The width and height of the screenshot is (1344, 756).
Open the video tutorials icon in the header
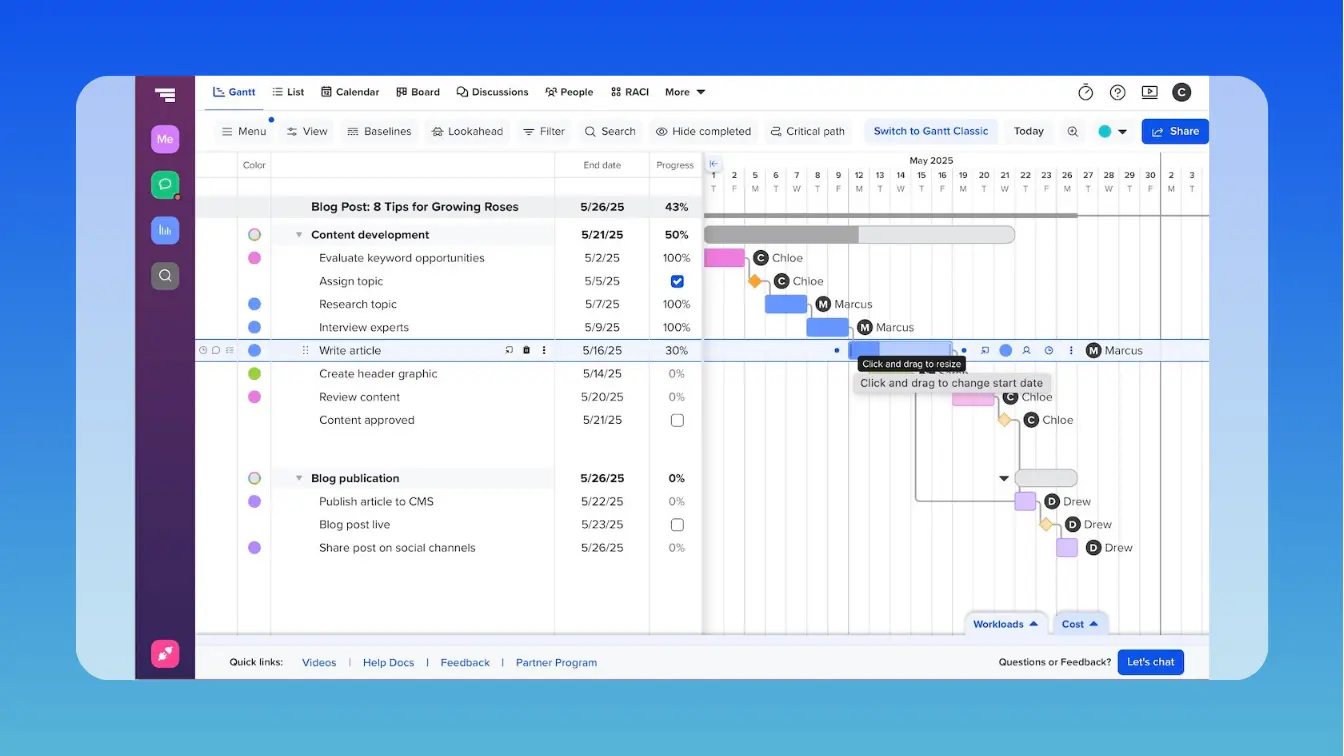[x=1149, y=91]
